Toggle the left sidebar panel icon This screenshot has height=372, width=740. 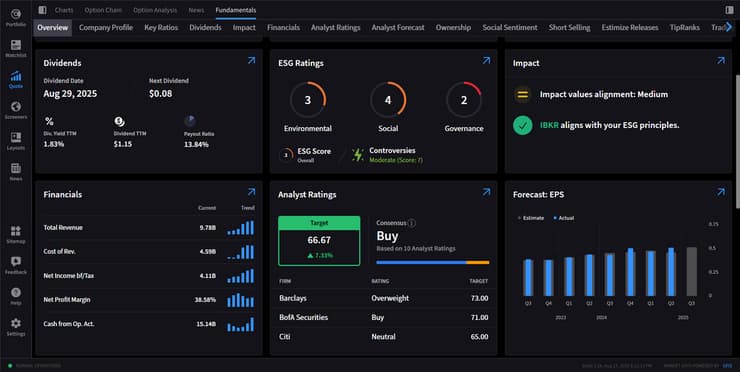[42, 10]
